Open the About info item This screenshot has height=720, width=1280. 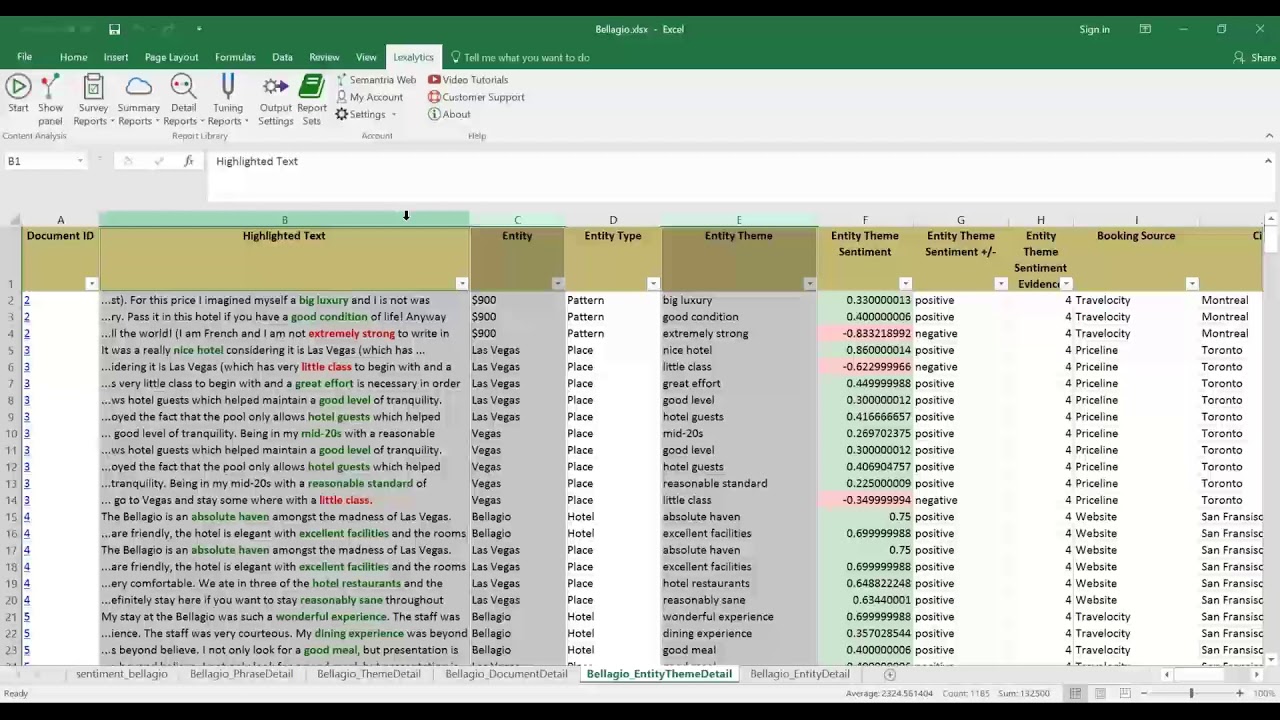449,114
